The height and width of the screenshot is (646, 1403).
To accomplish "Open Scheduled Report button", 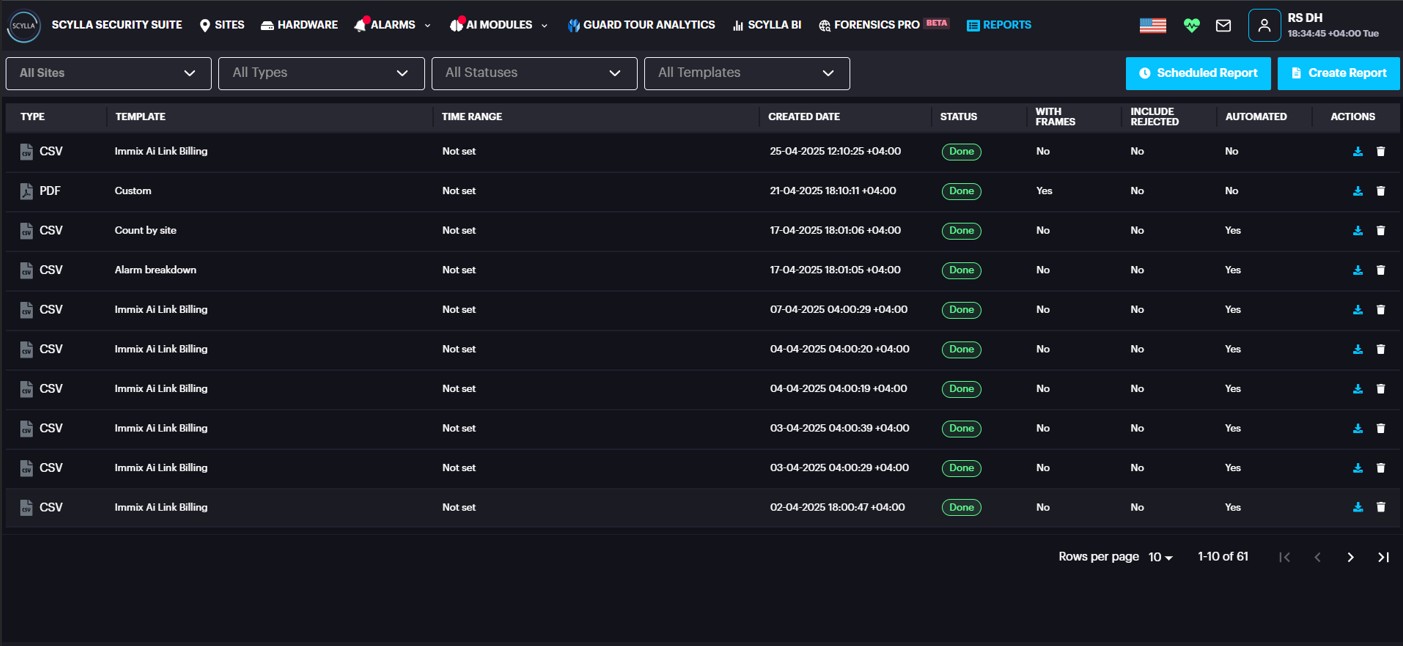I will (1198, 73).
